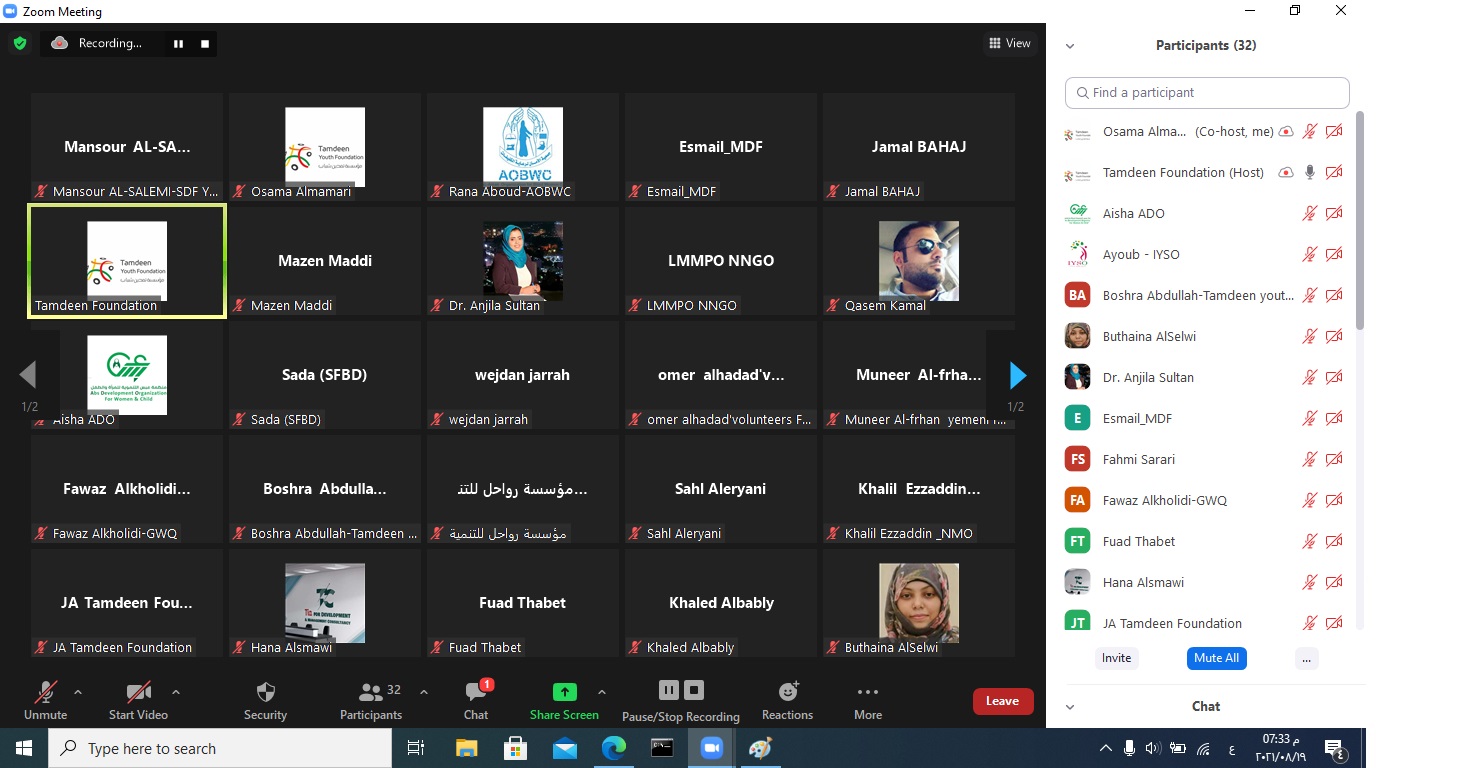1469x768 pixels.
Task: Open video options arrow next to Start Video
Action: 176,691
